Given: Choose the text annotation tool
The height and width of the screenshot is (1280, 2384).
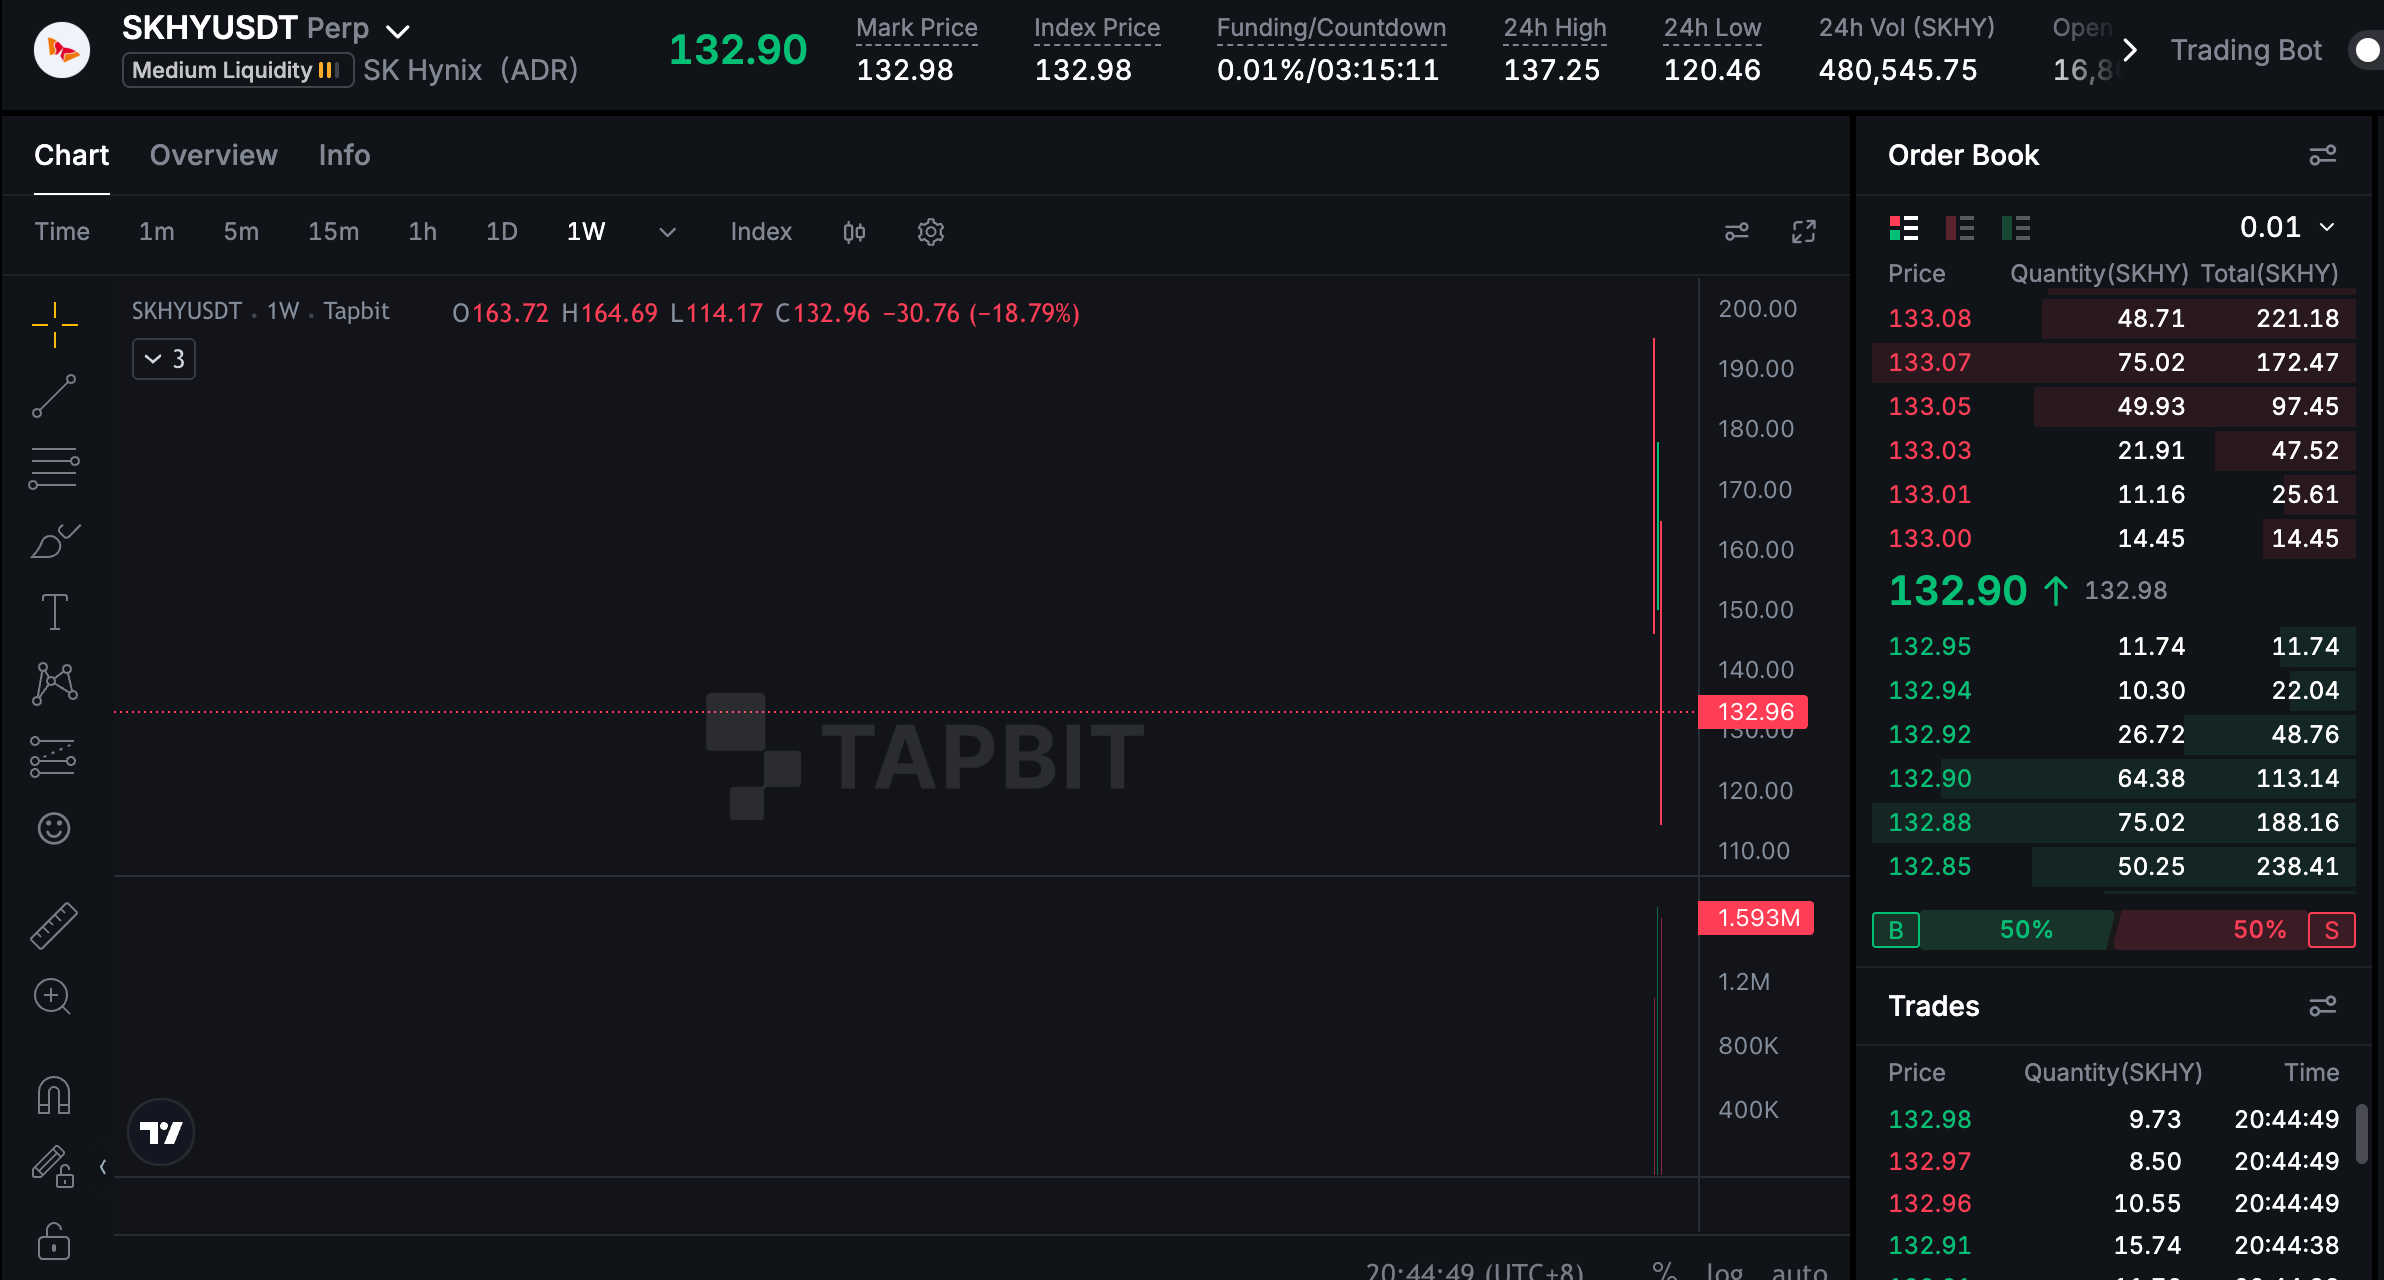Looking at the screenshot, I should coord(54,612).
